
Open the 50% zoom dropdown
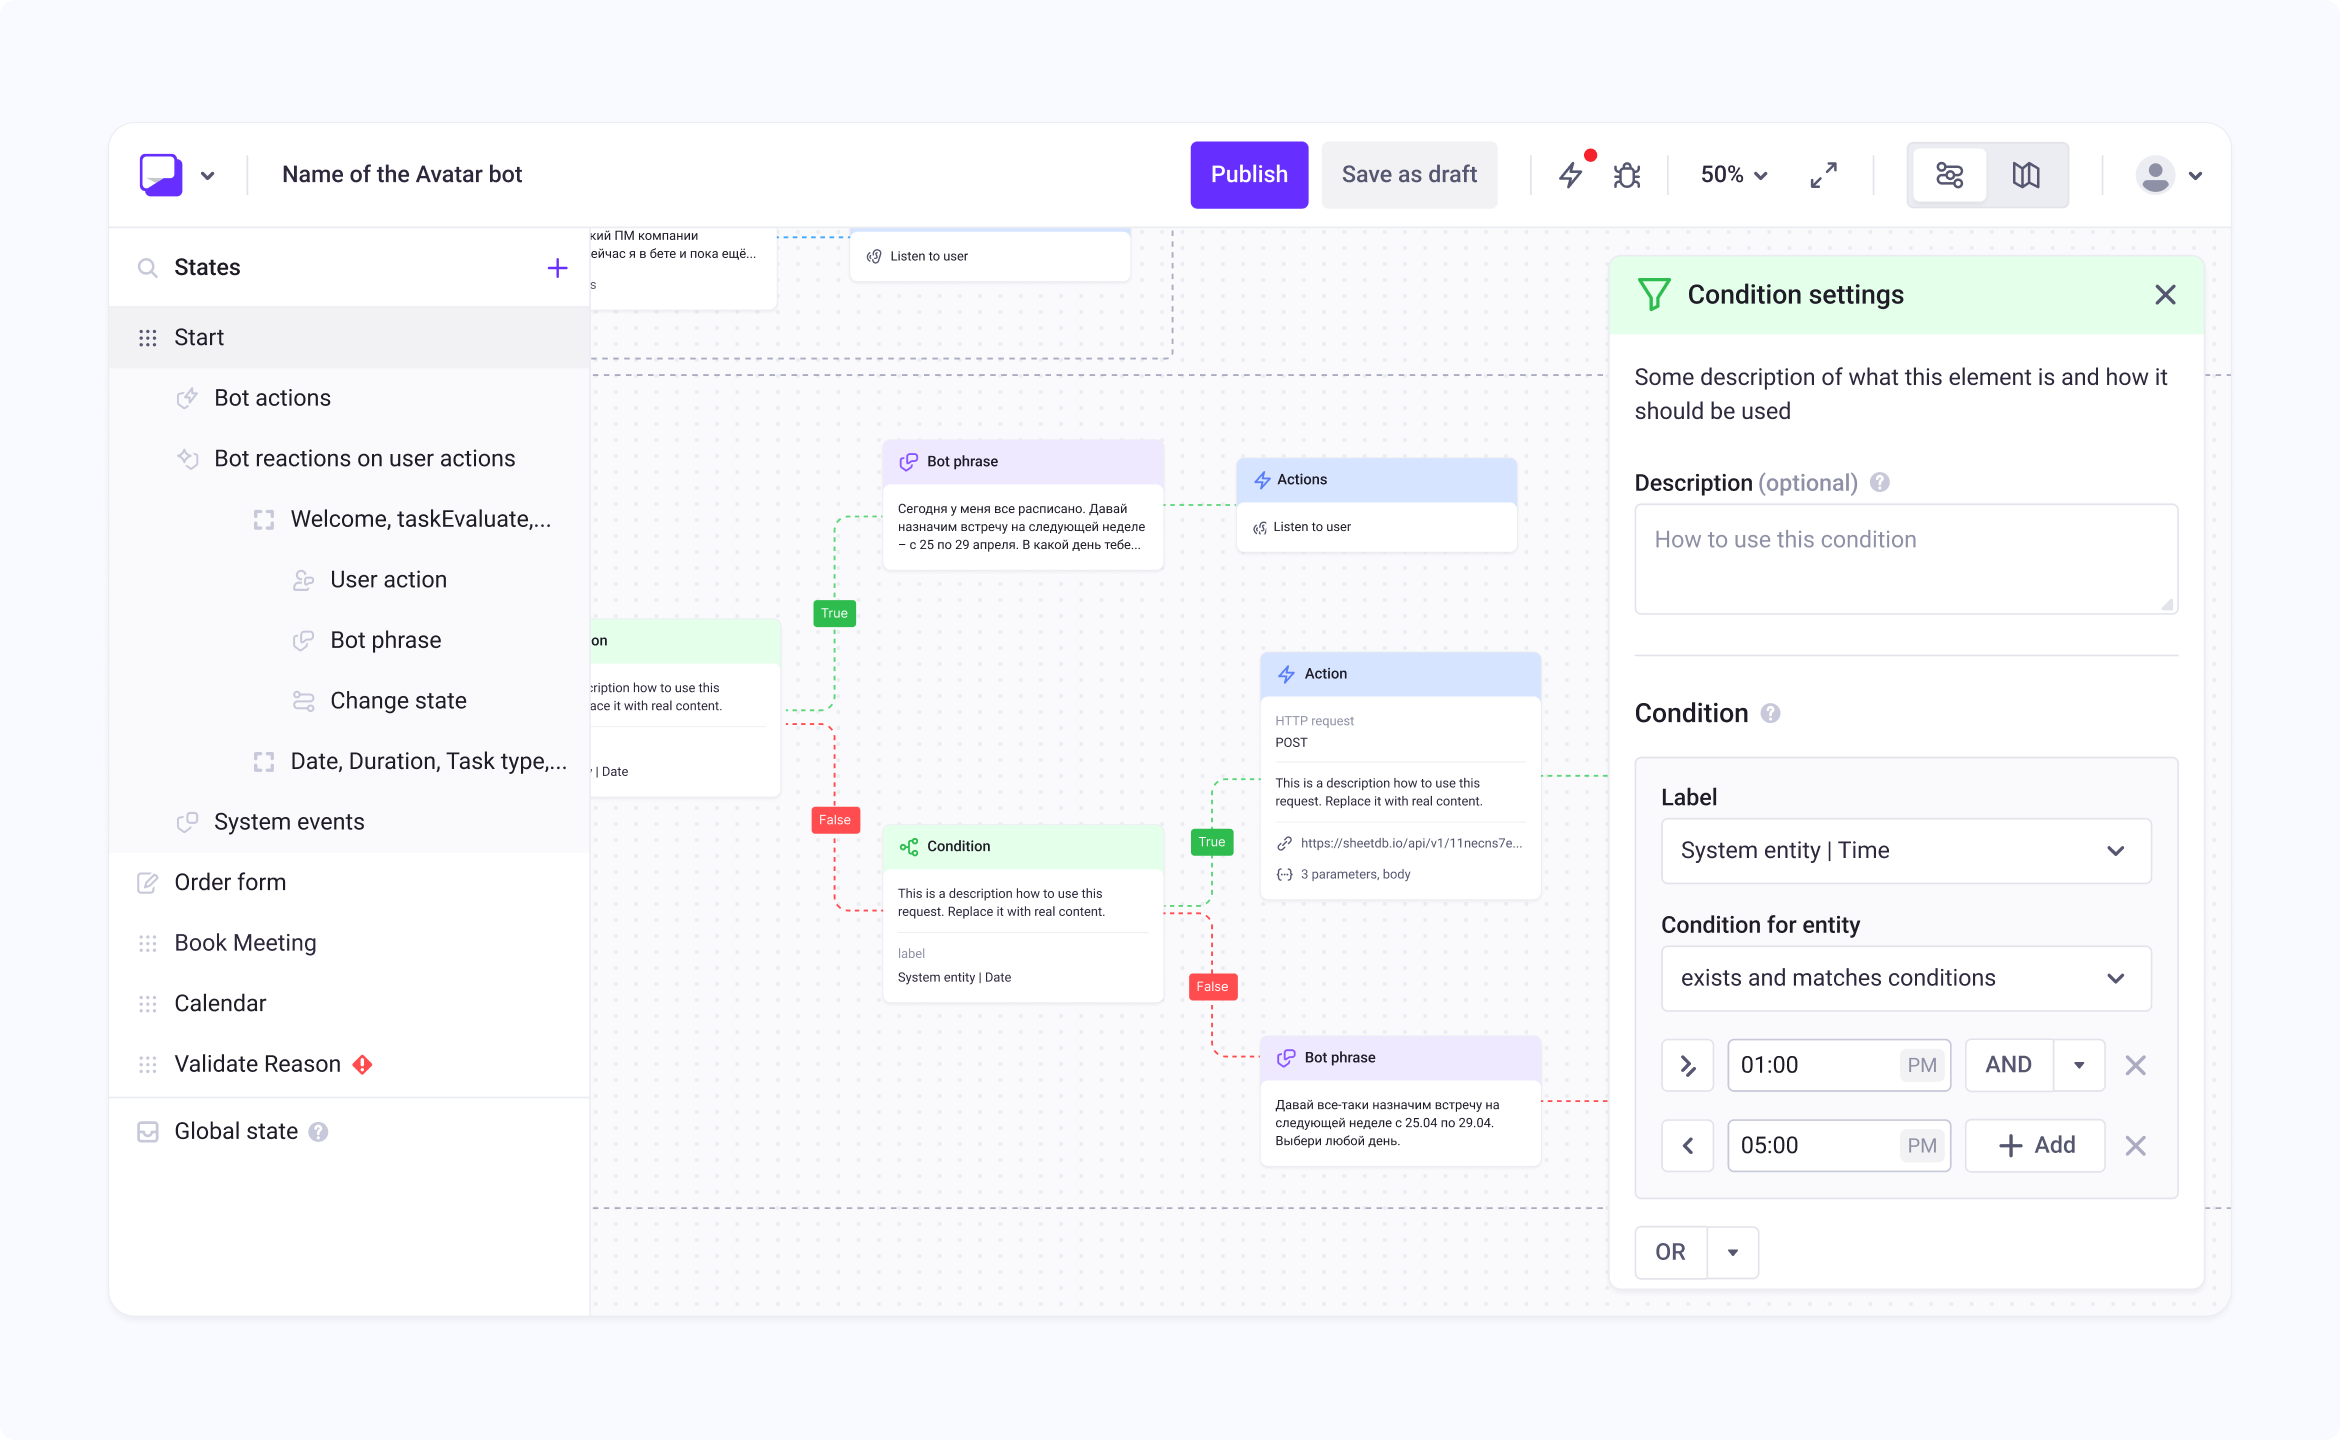tap(1733, 175)
